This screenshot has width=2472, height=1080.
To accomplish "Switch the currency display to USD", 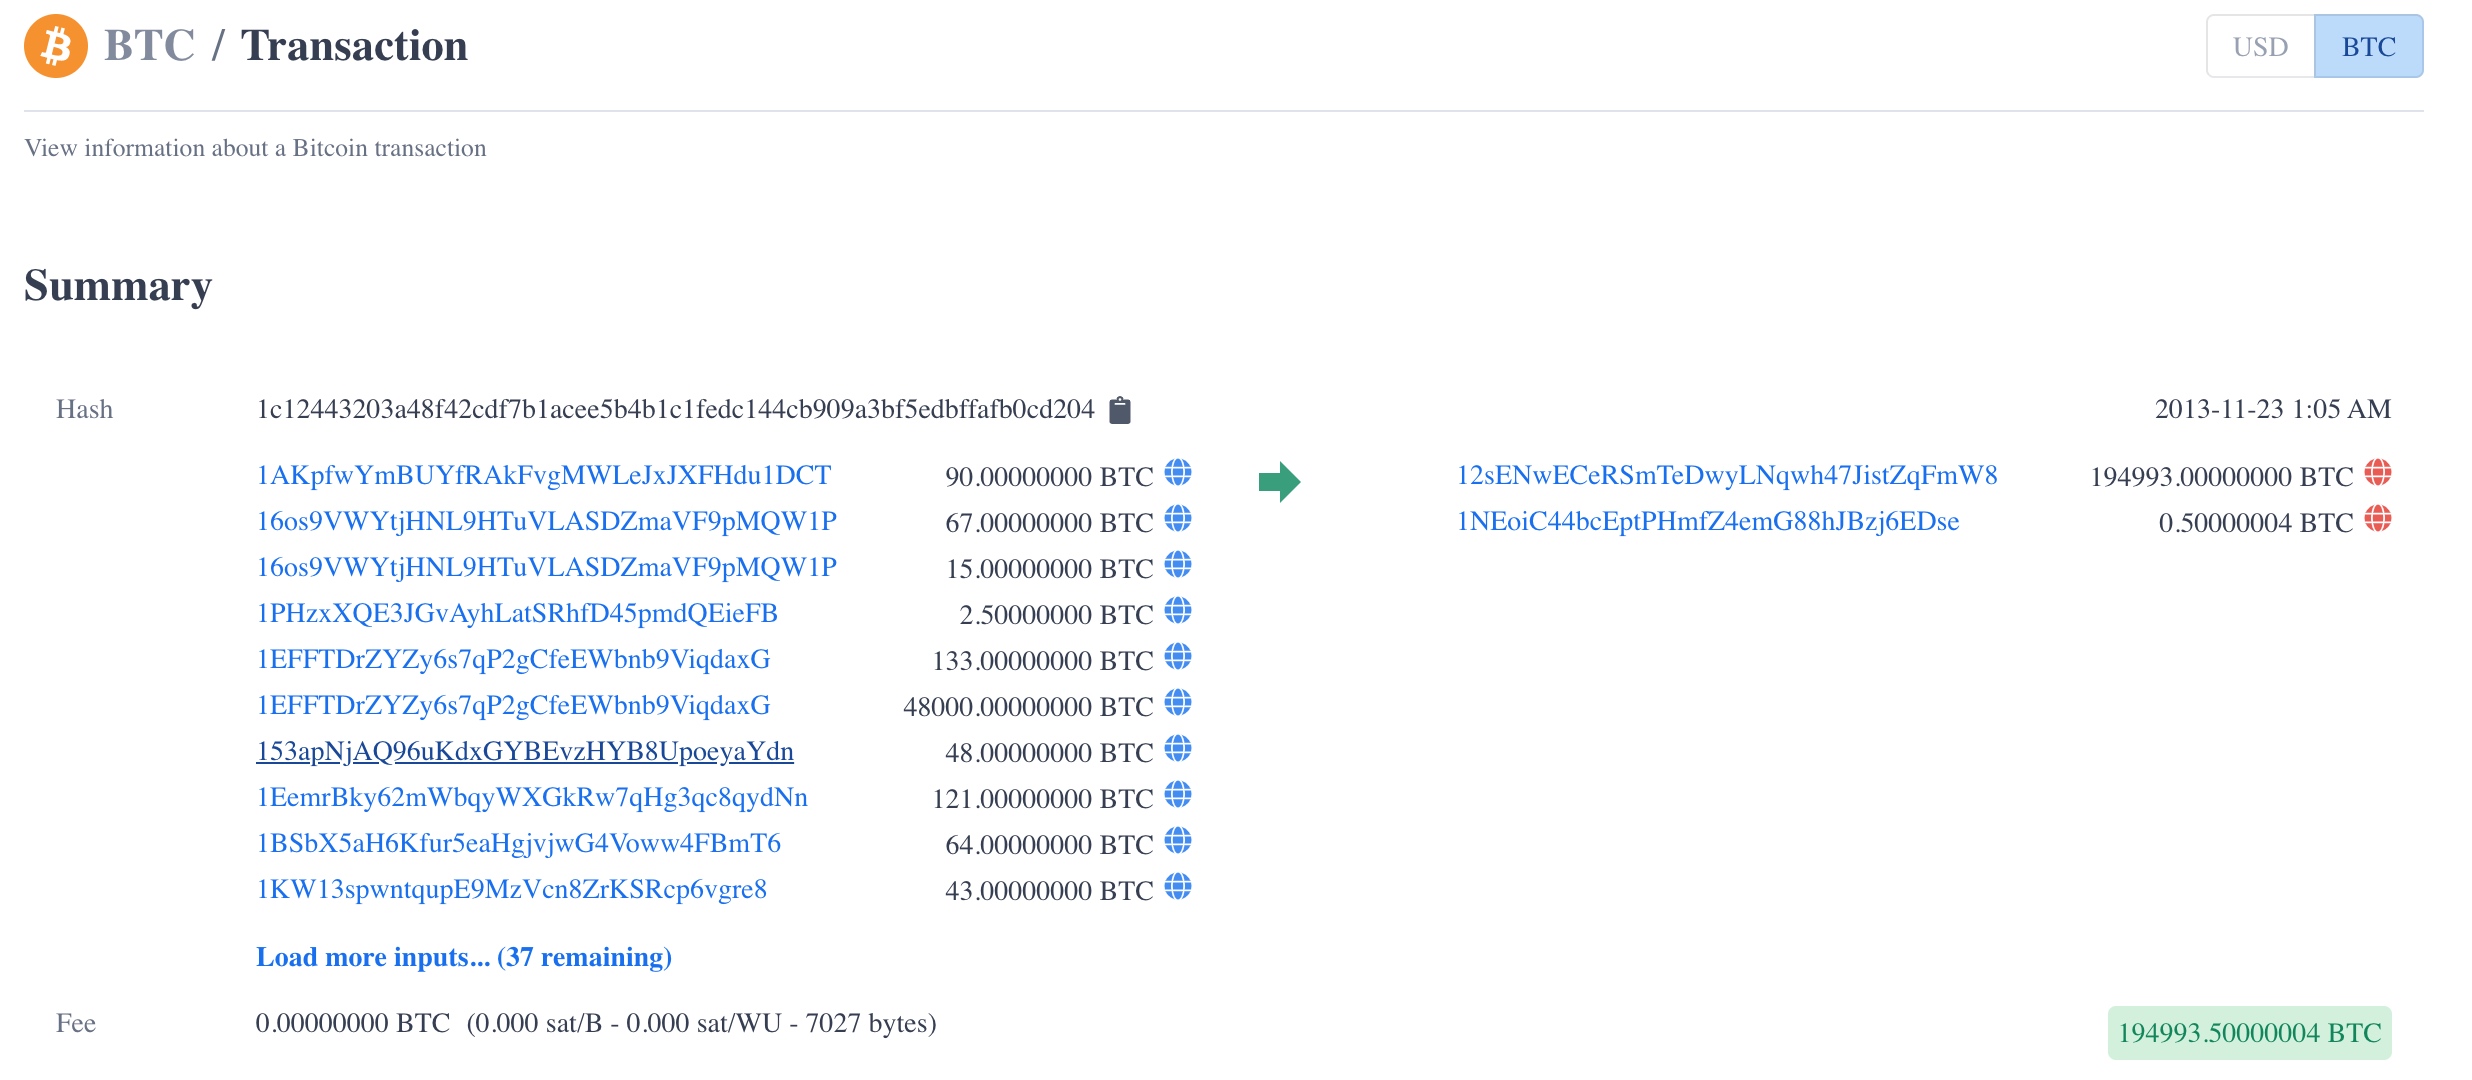I will point(2260,47).
